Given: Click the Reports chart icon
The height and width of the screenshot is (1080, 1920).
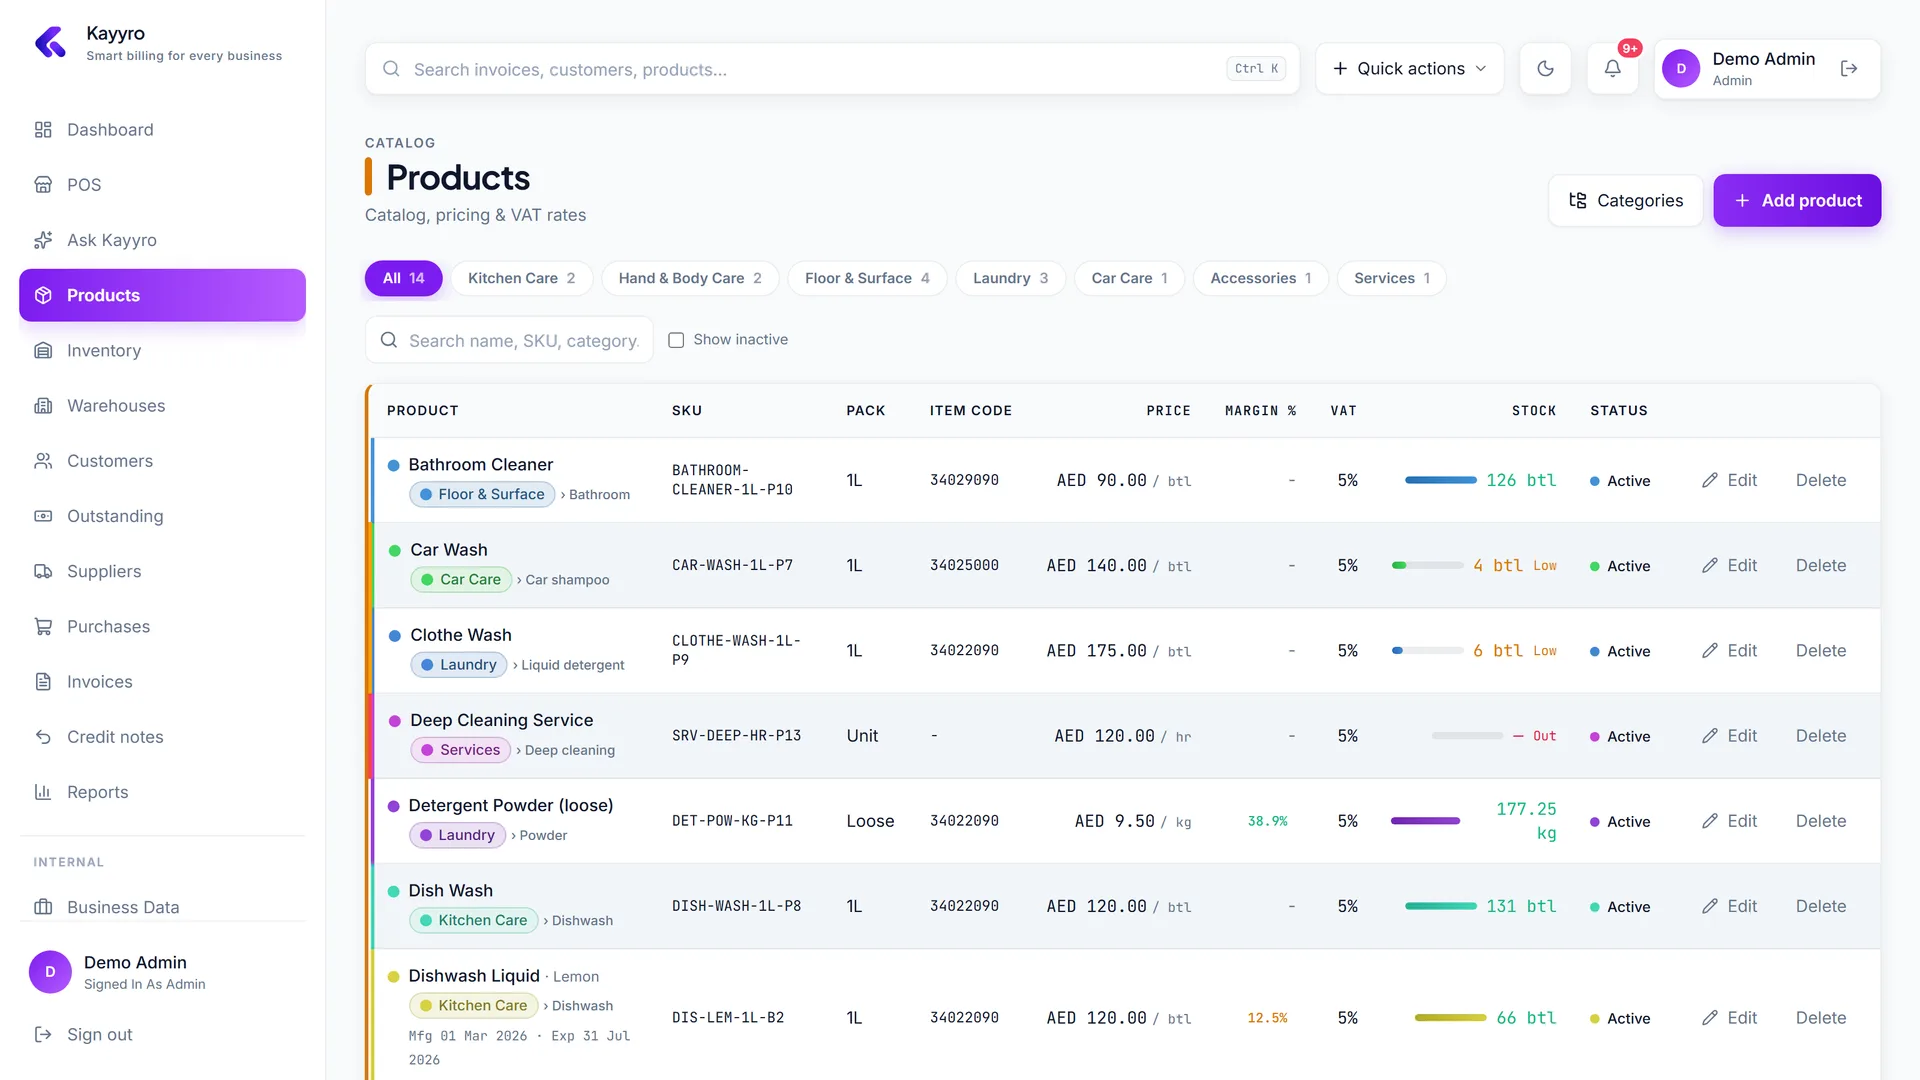Looking at the screenshot, I should click(43, 792).
